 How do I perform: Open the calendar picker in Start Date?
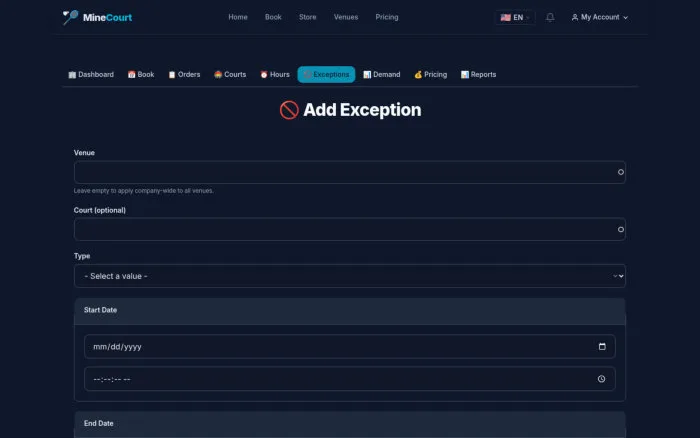(602, 346)
